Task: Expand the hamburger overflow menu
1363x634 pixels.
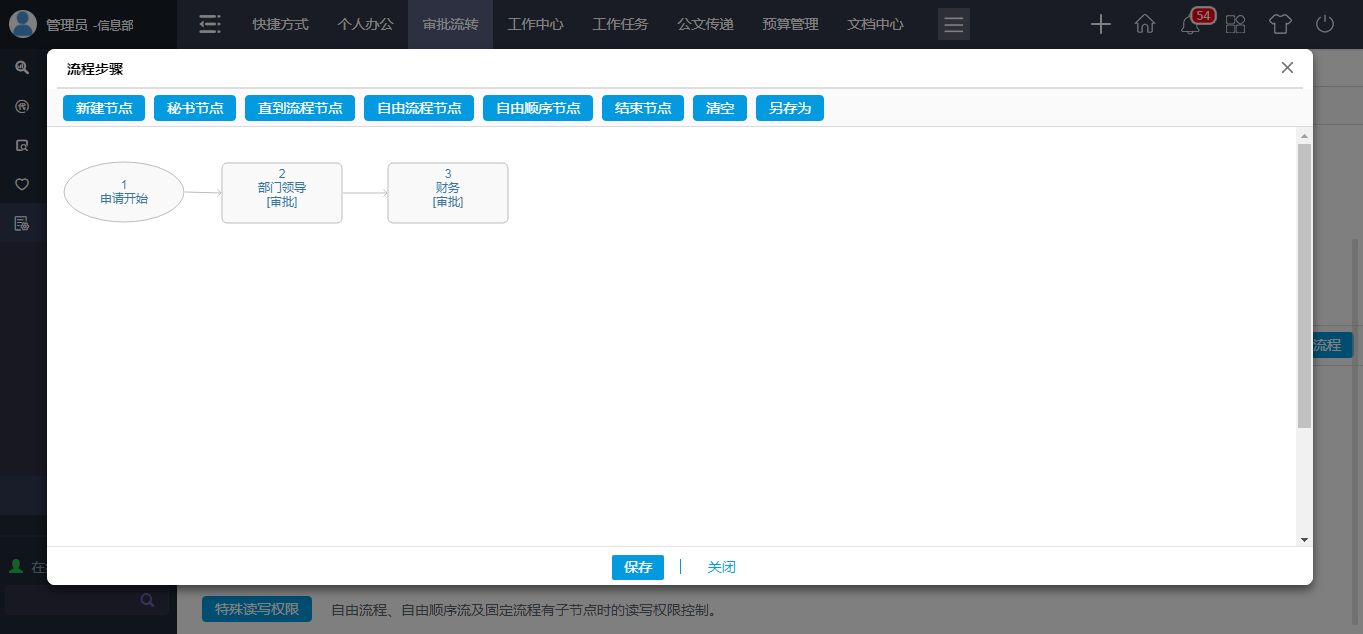Action: click(953, 24)
